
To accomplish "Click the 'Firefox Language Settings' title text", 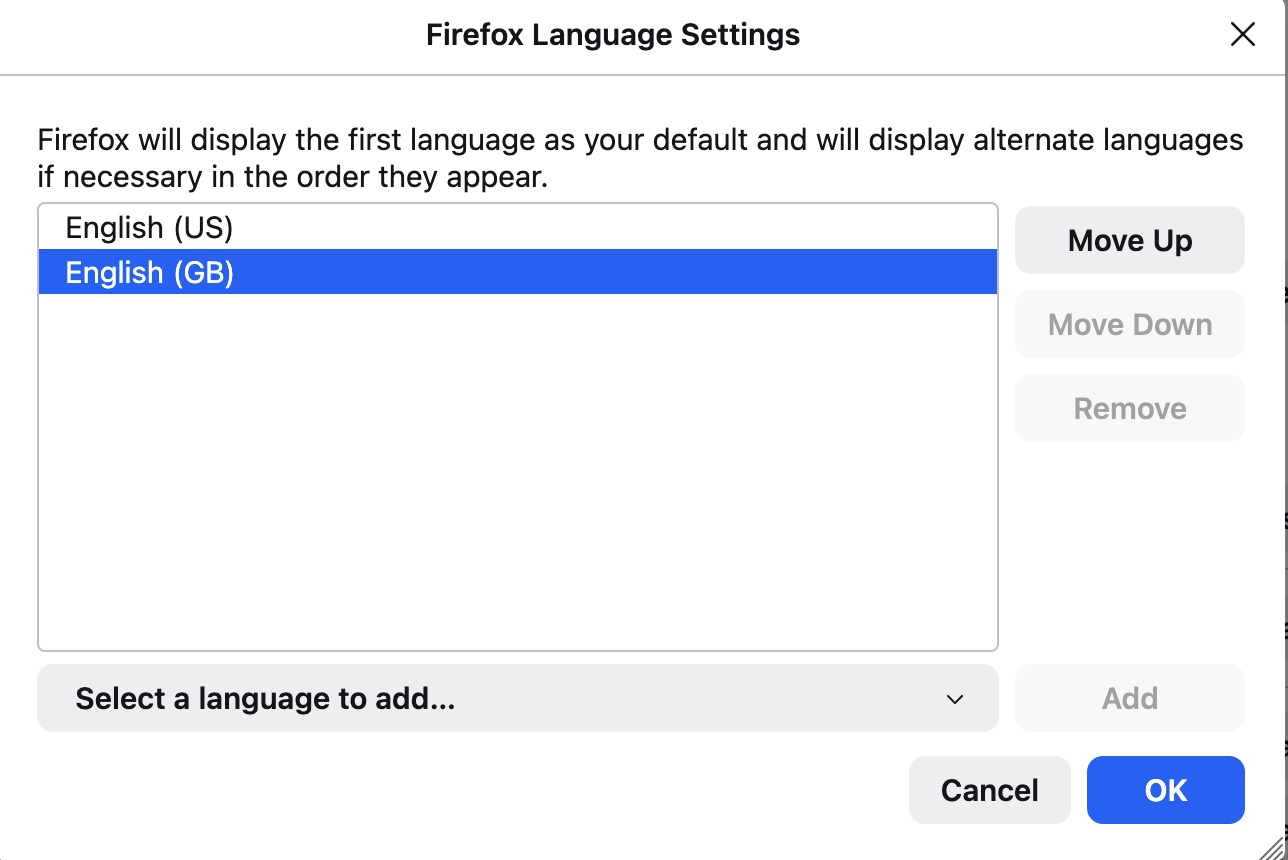I will coord(612,35).
